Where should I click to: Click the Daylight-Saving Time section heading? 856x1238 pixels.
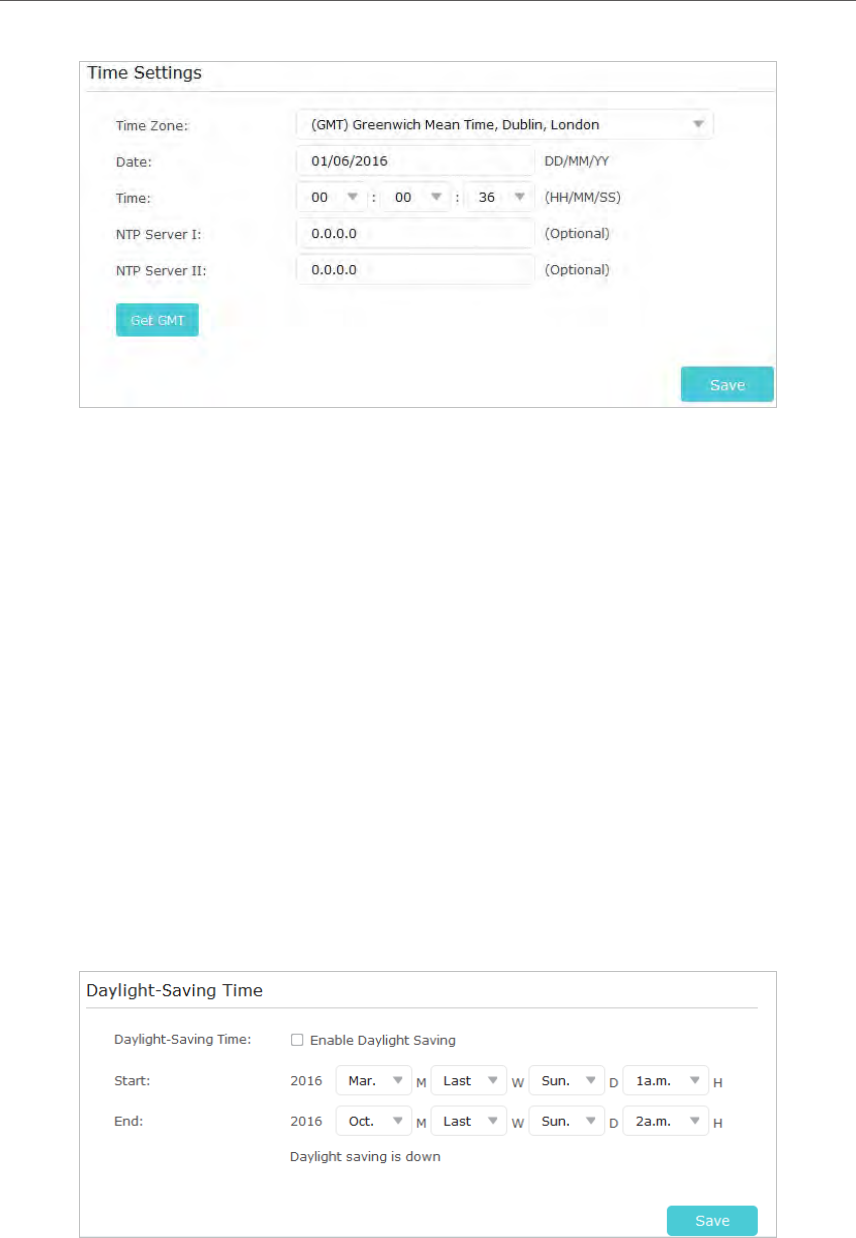click(175, 991)
